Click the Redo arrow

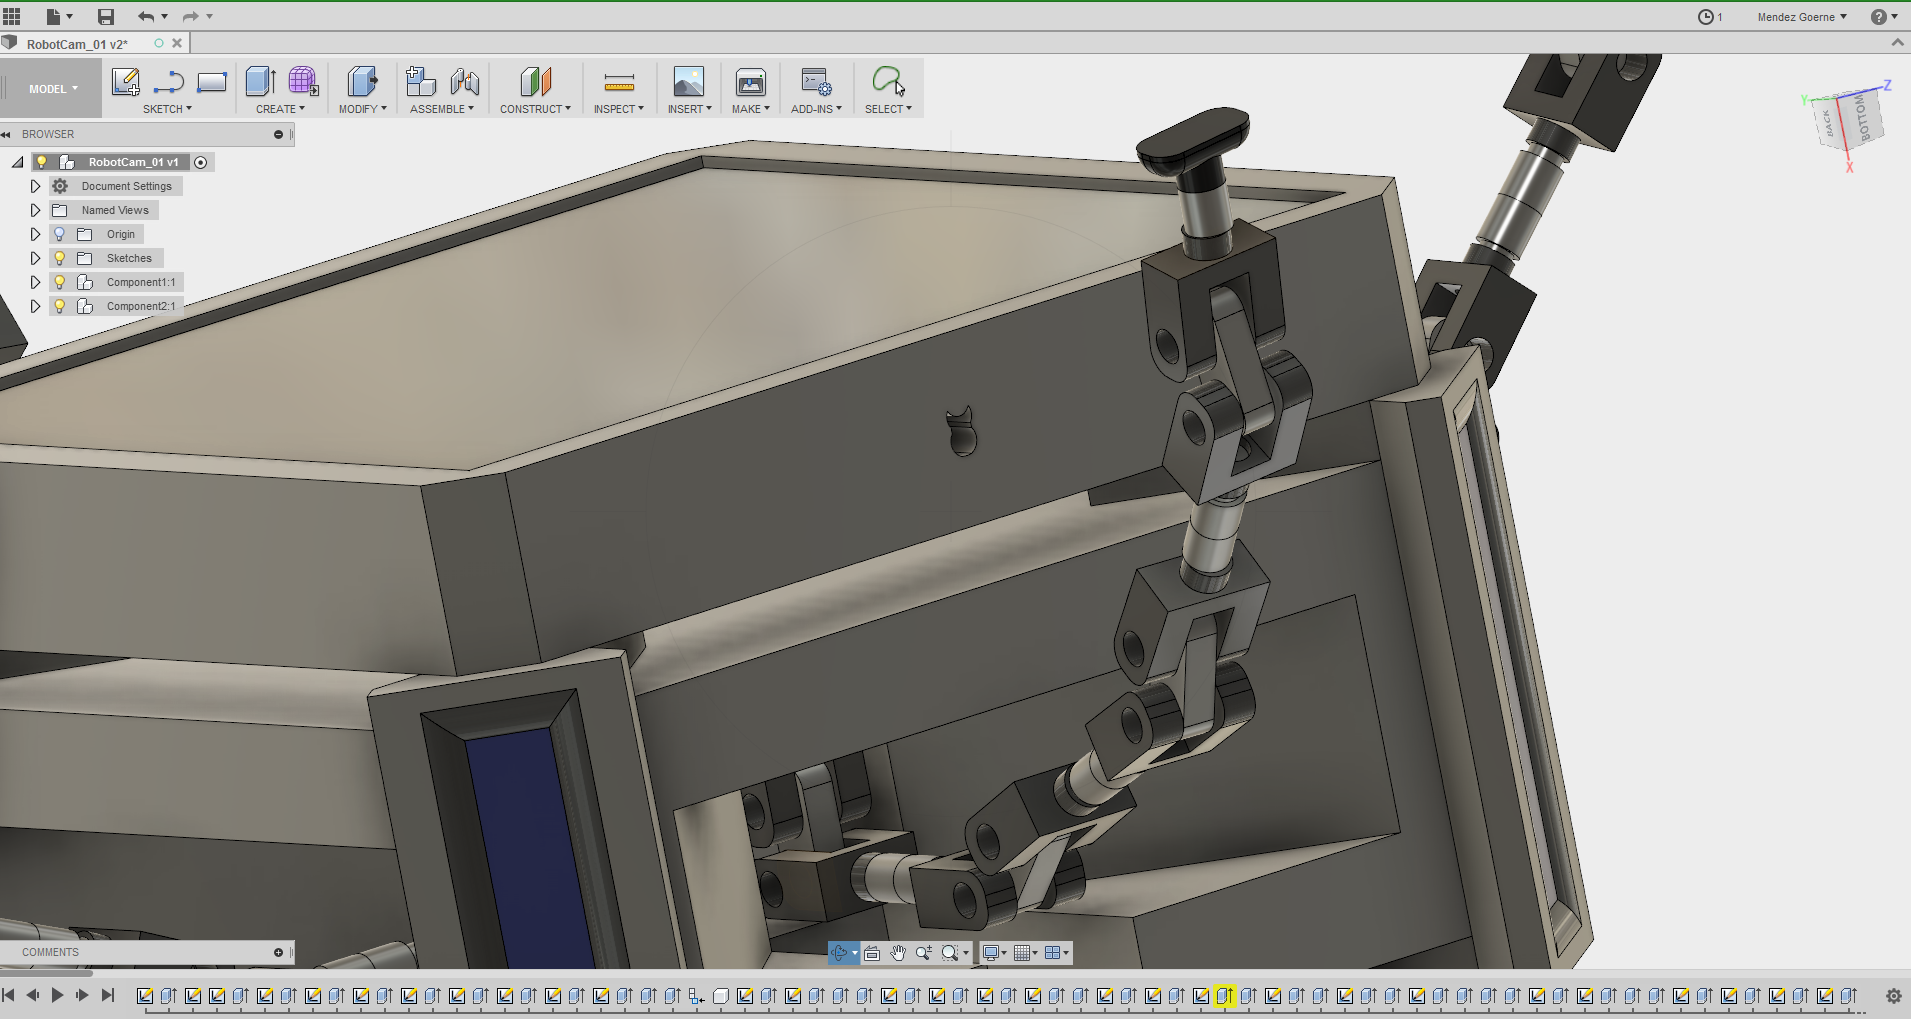[190, 16]
